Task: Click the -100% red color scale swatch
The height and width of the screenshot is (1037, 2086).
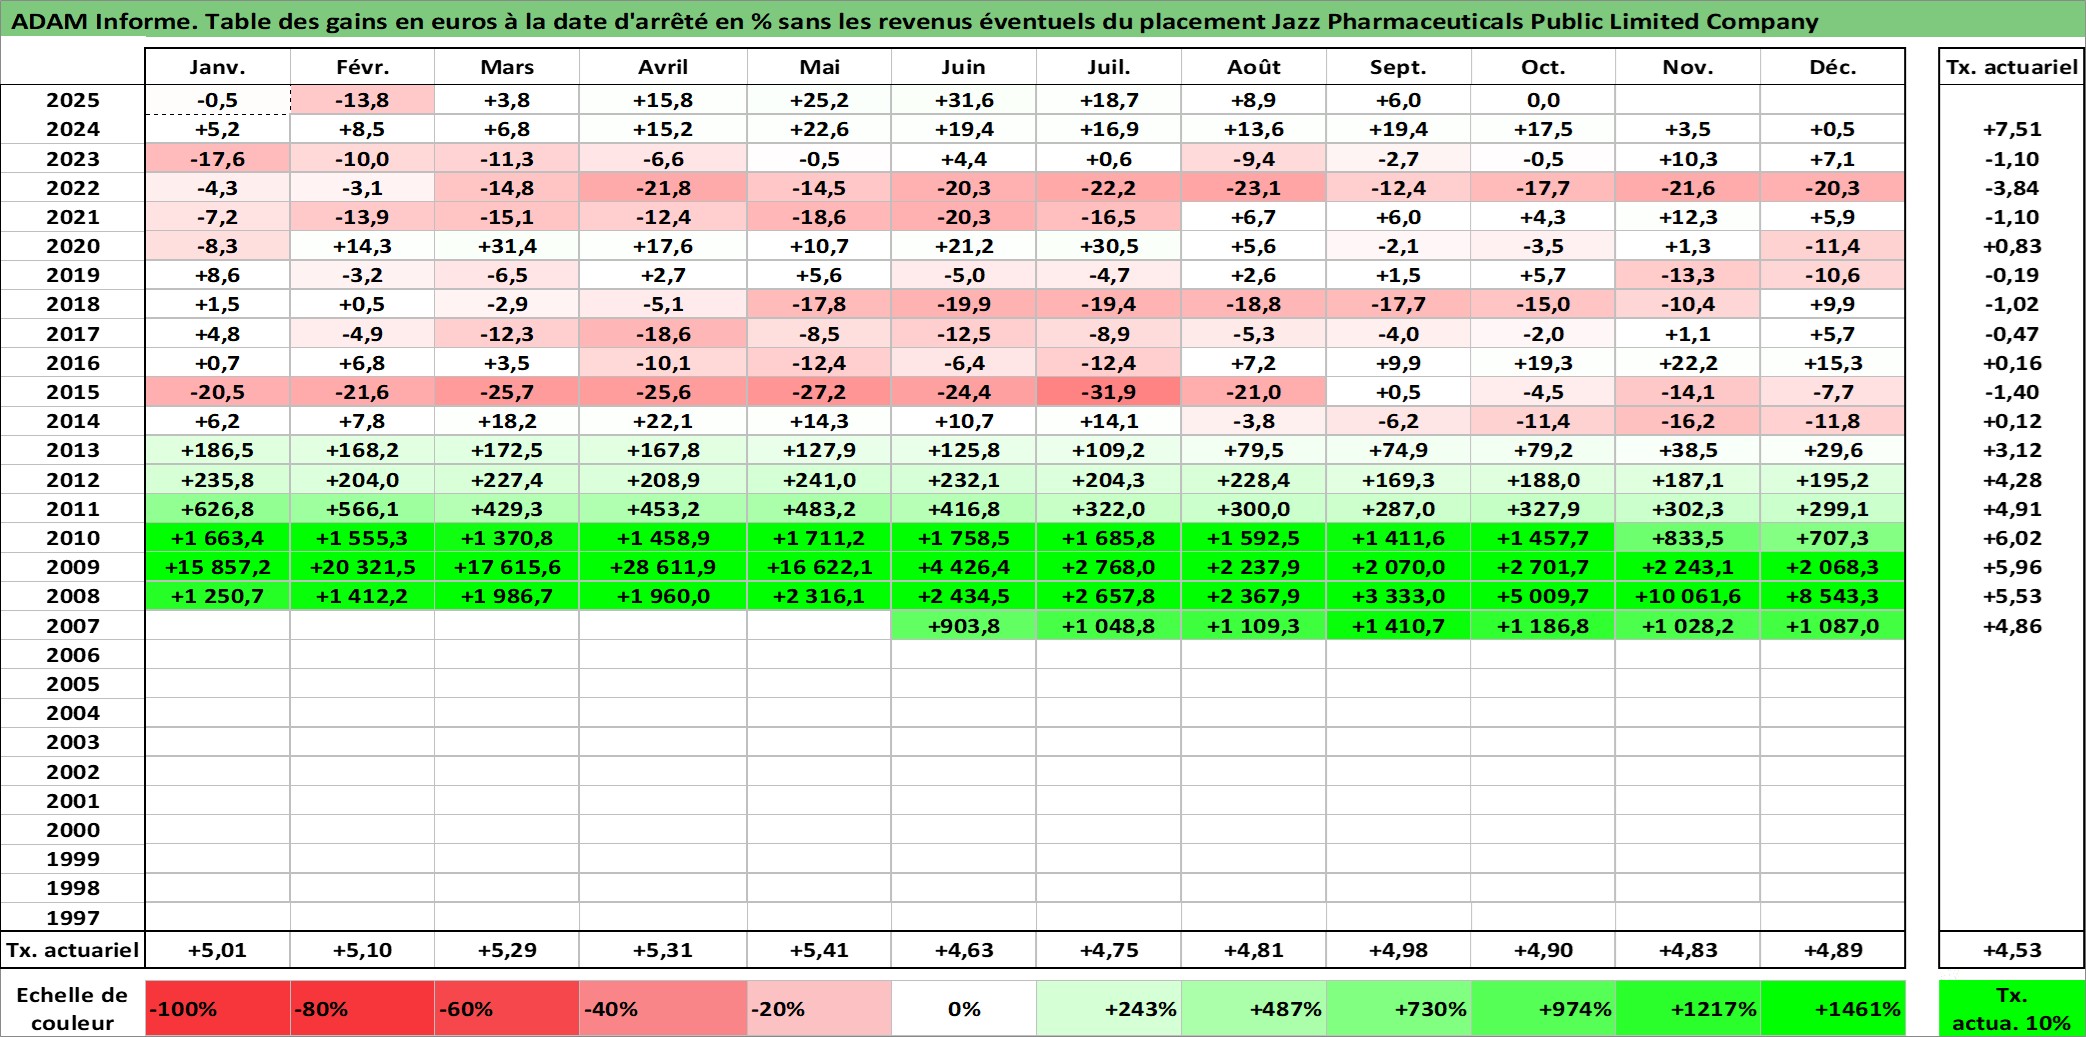Action: click(217, 1008)
